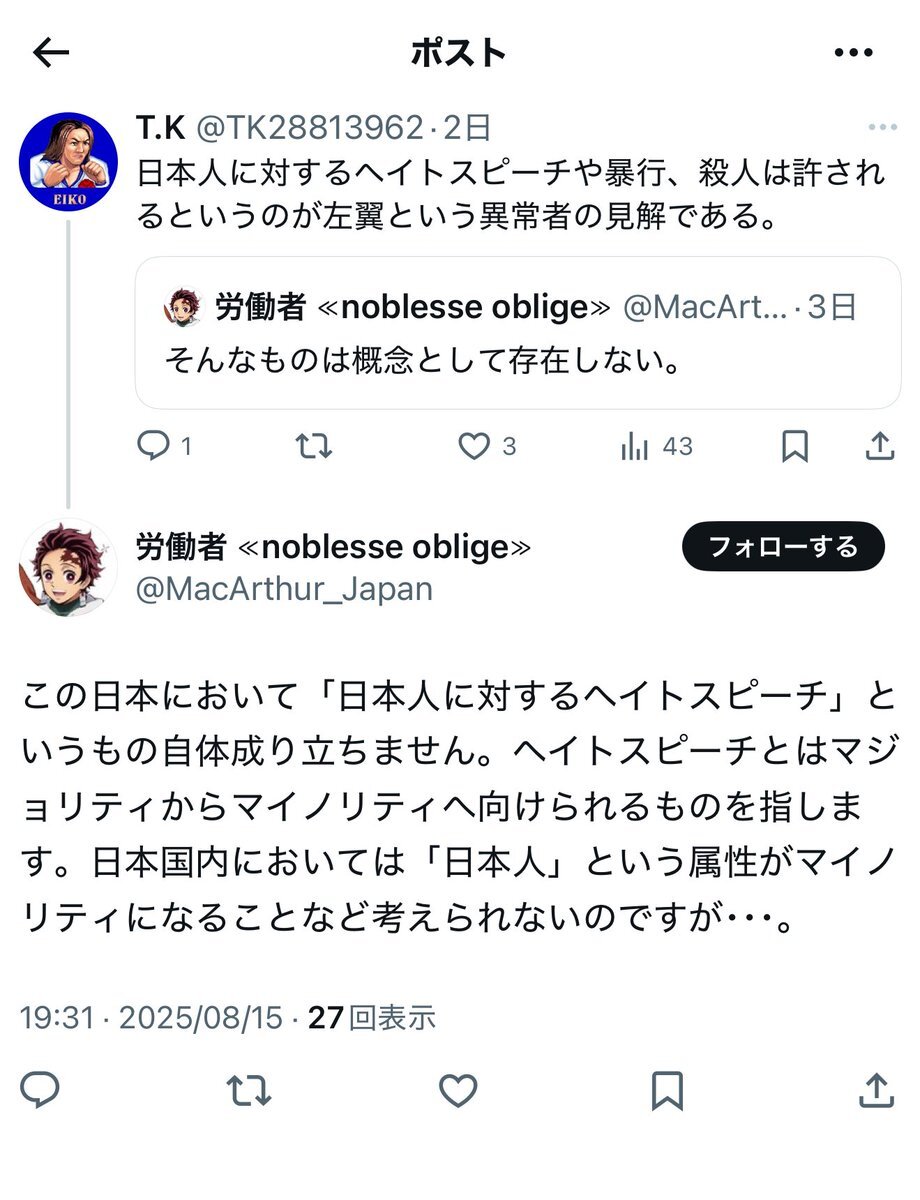Open the @TK28813962 handle link
This screenshot has height=1200, width=920.
(x=309, y=127)
